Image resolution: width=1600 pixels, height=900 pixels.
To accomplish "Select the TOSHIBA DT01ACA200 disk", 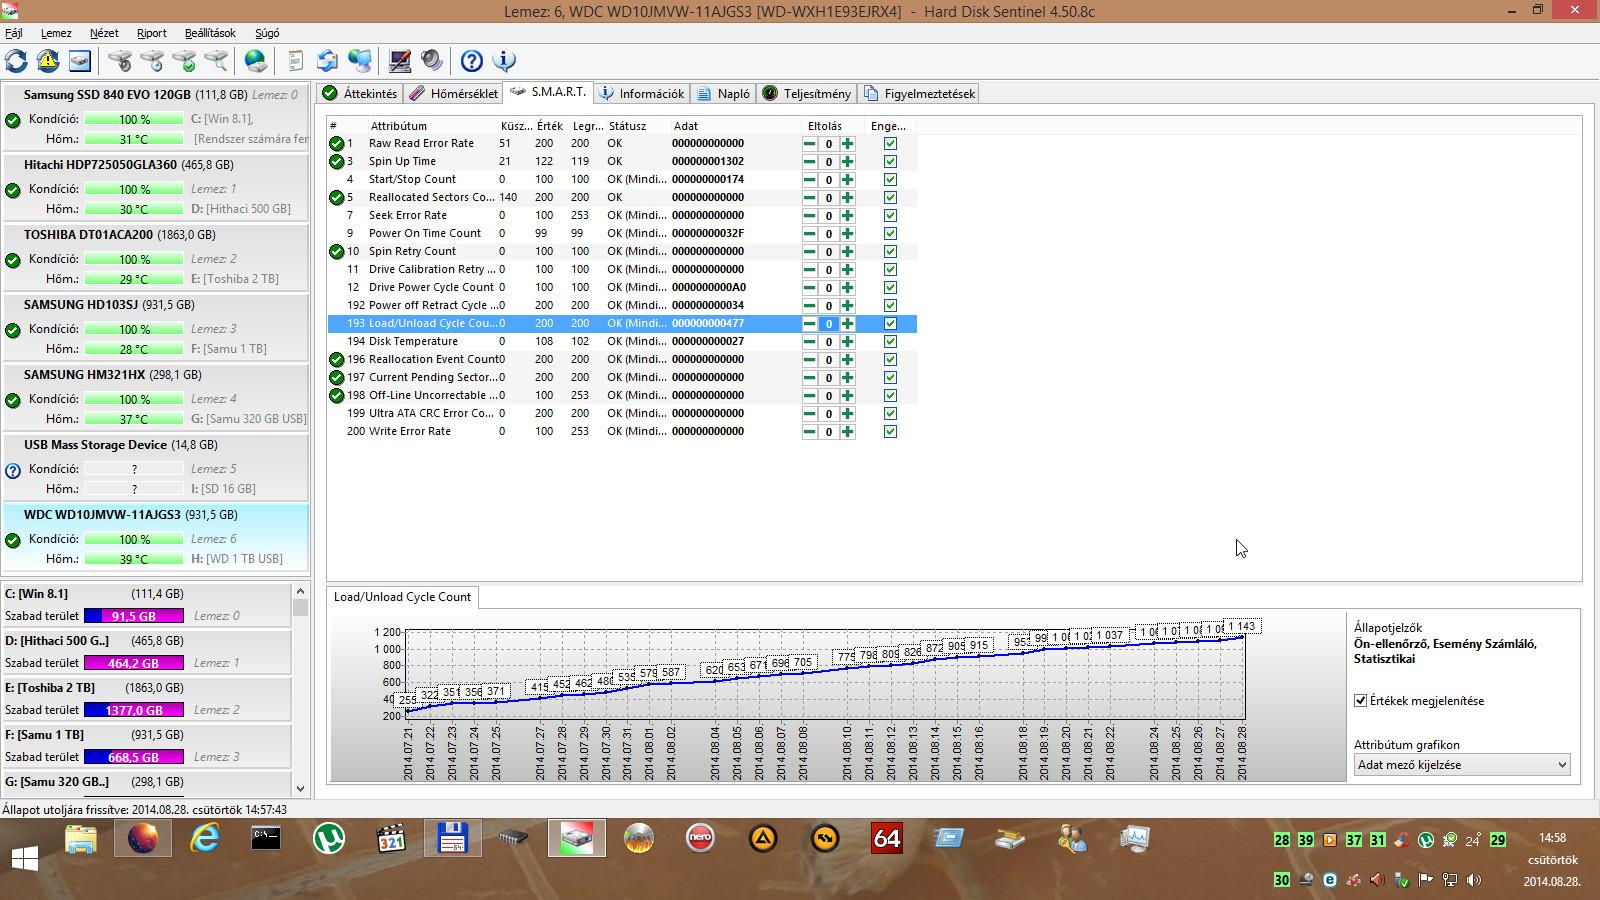I will click(x=155, y=258).
